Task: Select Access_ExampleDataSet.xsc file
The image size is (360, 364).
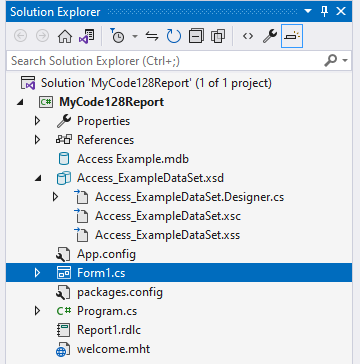Action: [x=168, y=216]
